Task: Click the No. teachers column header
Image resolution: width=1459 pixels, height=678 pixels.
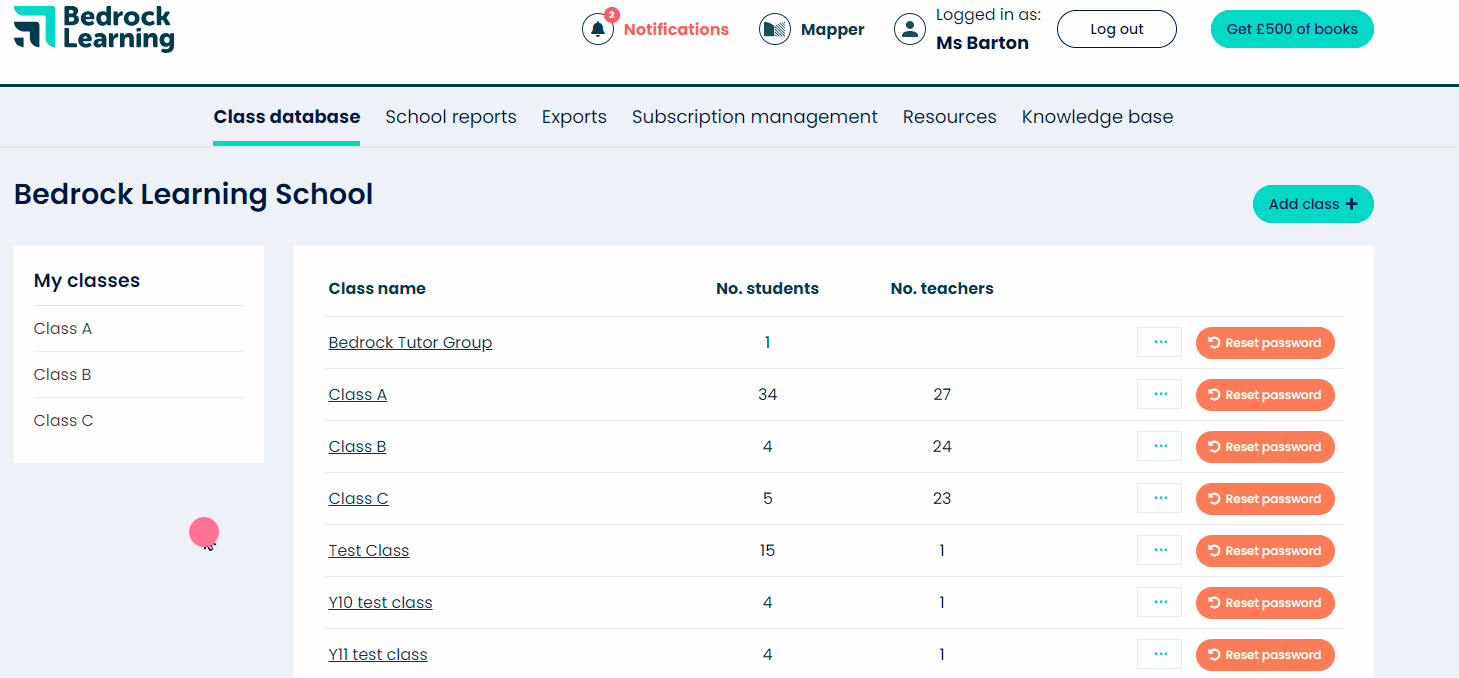Action: [942, 289]
